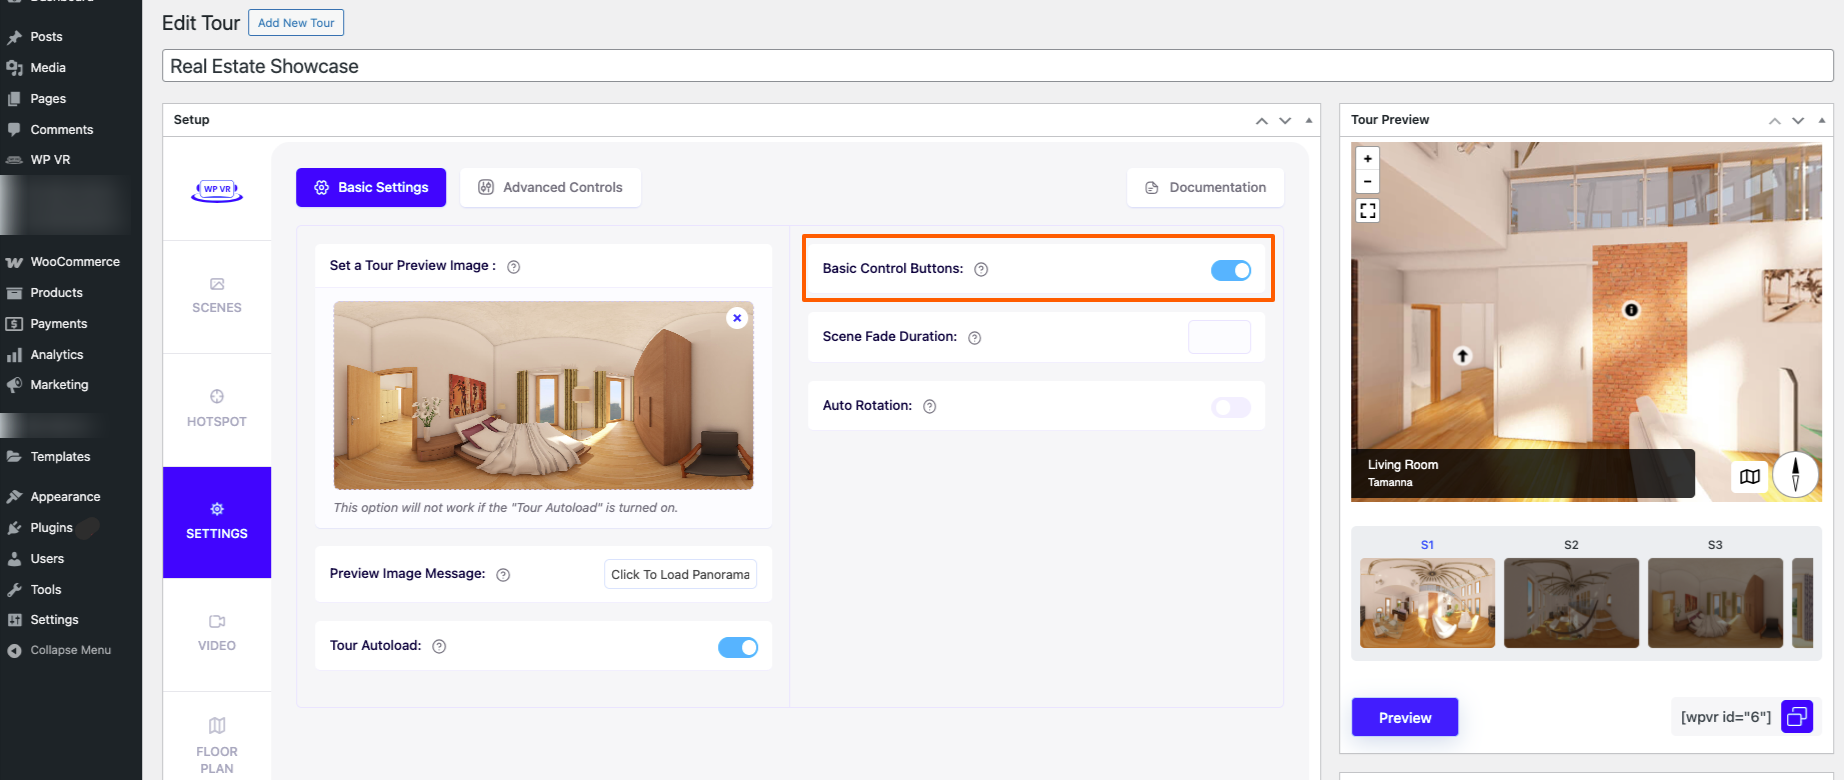Open the floor map icon in preview
1844x780 pixels.
point(1749,477)
